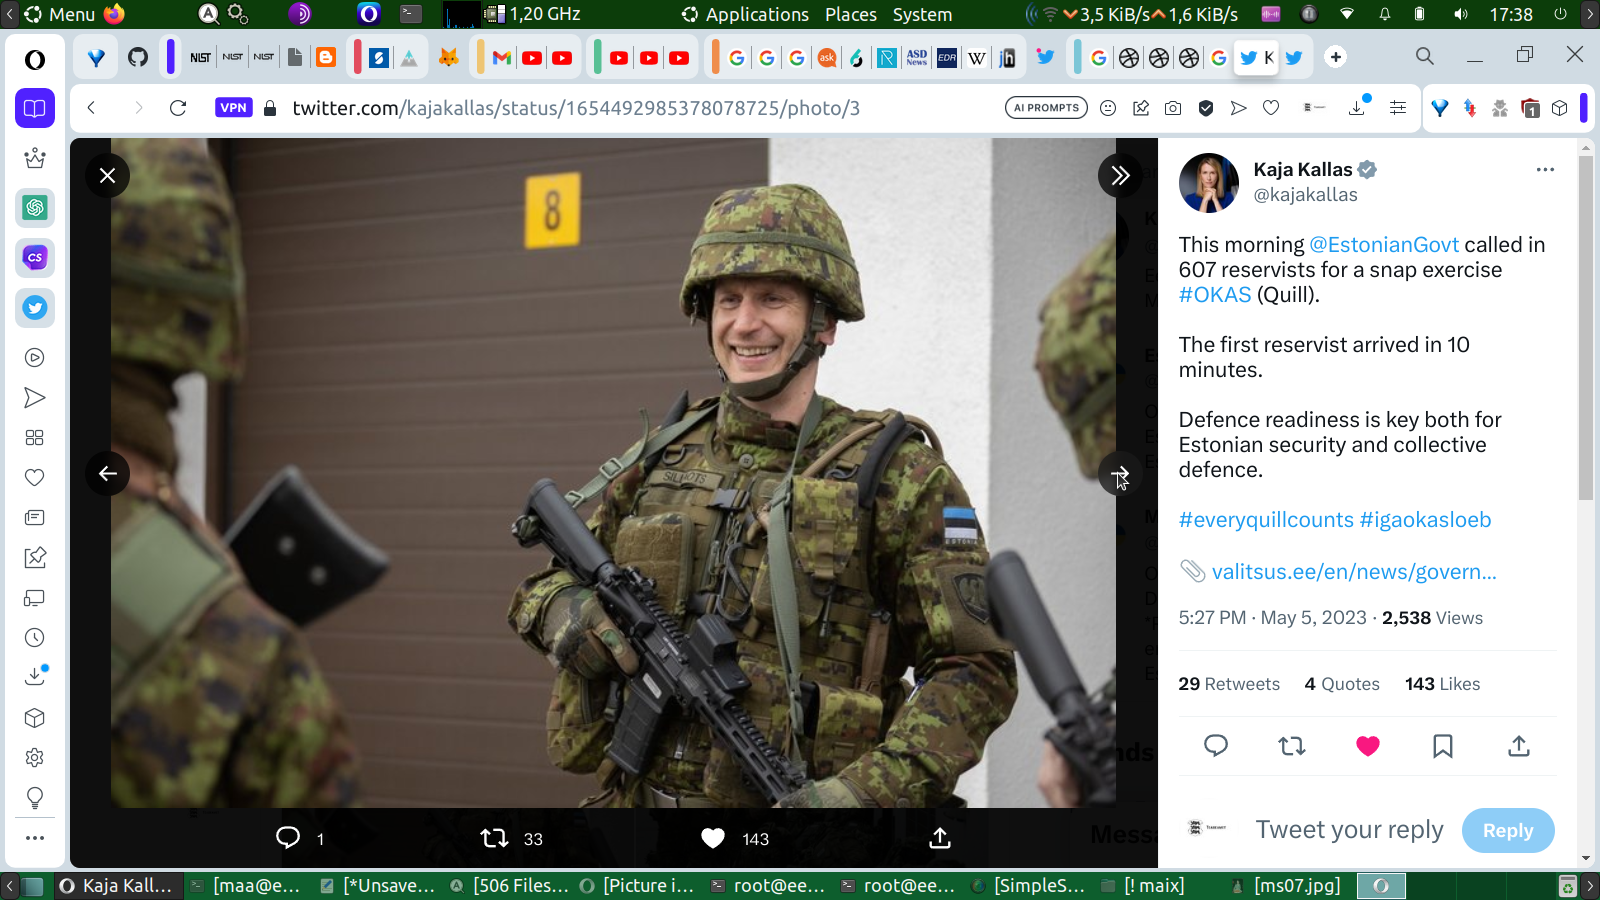
Task: Open the #igaokasloeb hashtag
Action: pos(1425,520)
